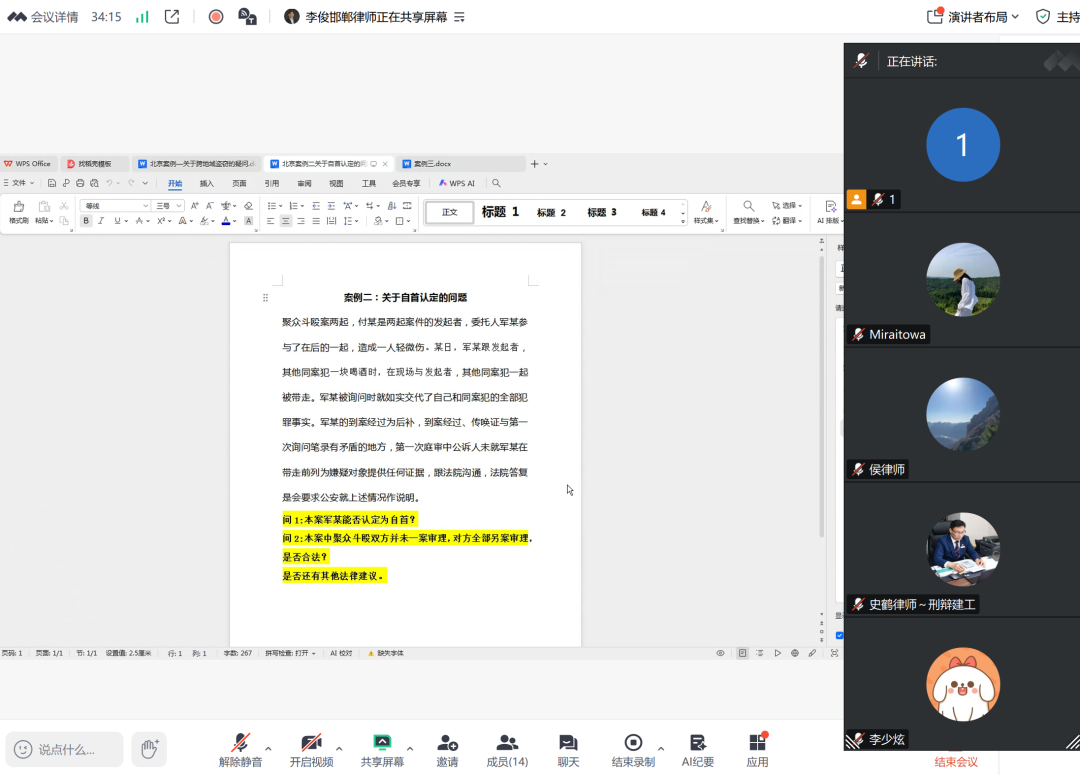Viewport: 1080px width, 775px height.
Task: Open the 选择 selection dropdown
Action: (x=787, y=205)
